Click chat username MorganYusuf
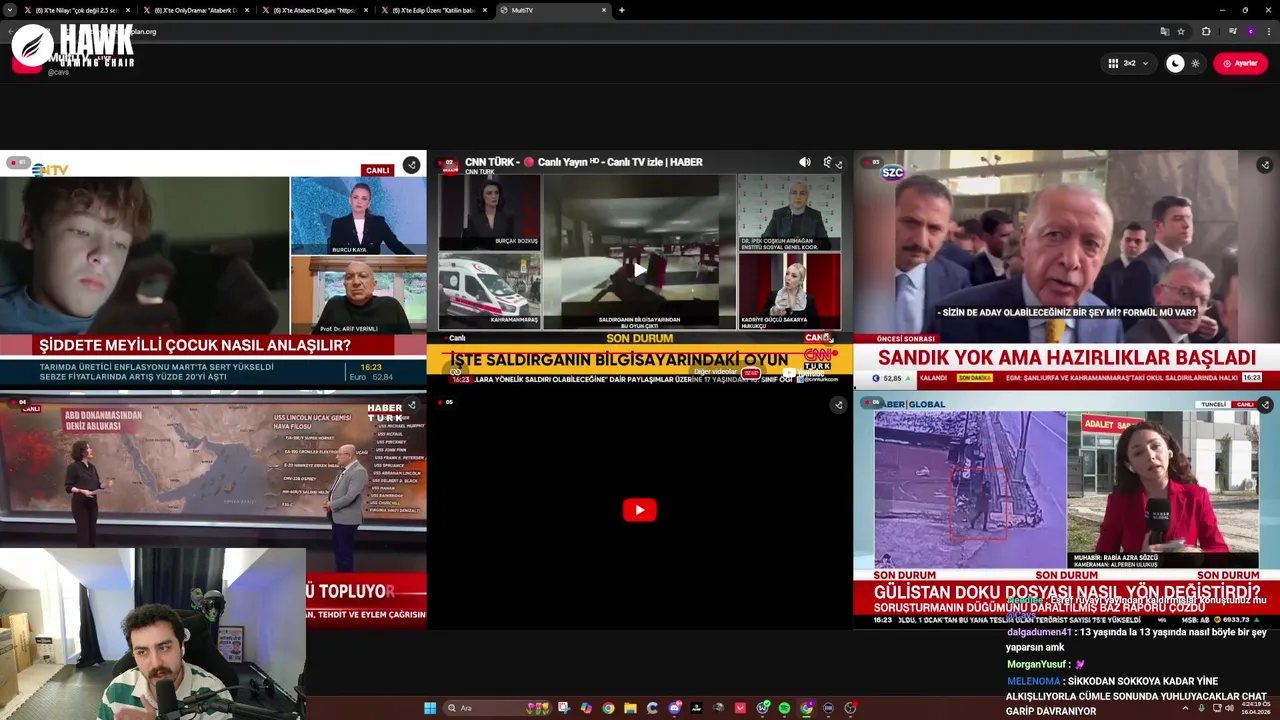Viewport: 1280px width, 720px height. point(1036,664)
